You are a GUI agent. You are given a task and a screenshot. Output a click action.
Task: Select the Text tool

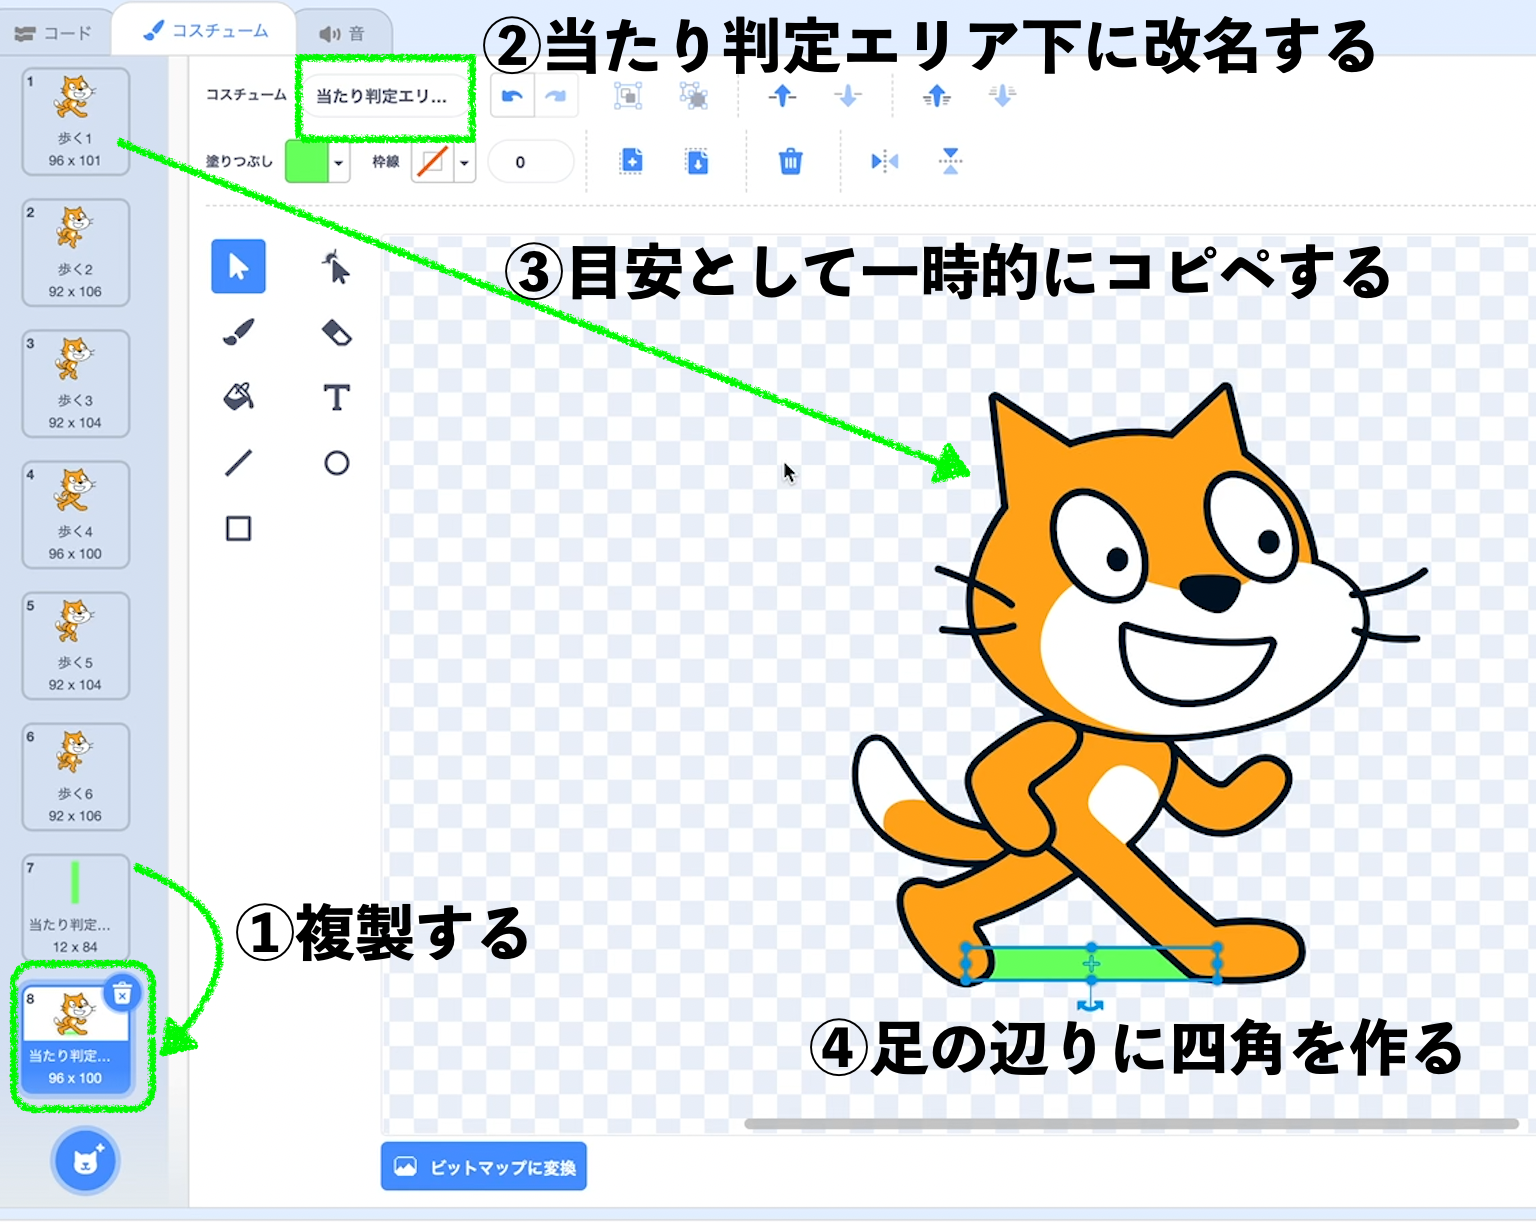click(336, 397)
